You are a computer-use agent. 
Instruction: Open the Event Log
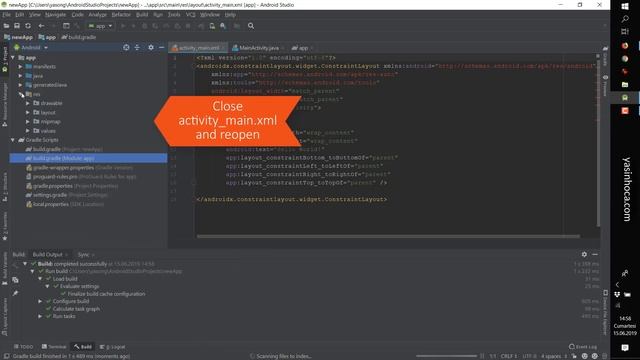(583, 347)
